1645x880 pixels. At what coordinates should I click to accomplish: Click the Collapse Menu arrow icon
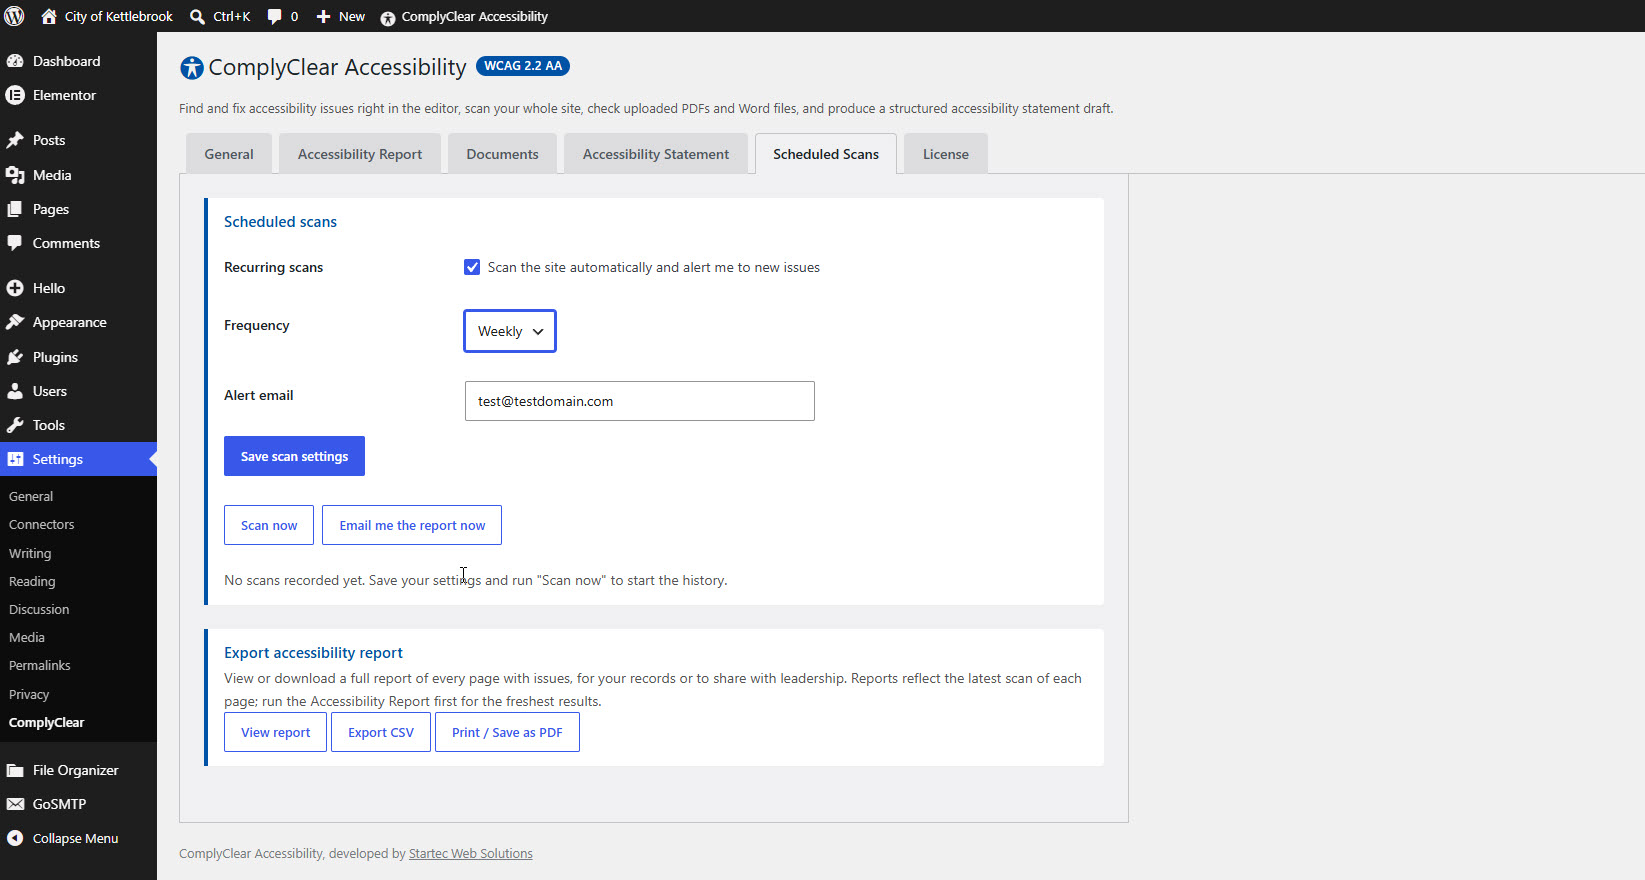(15, 838)
